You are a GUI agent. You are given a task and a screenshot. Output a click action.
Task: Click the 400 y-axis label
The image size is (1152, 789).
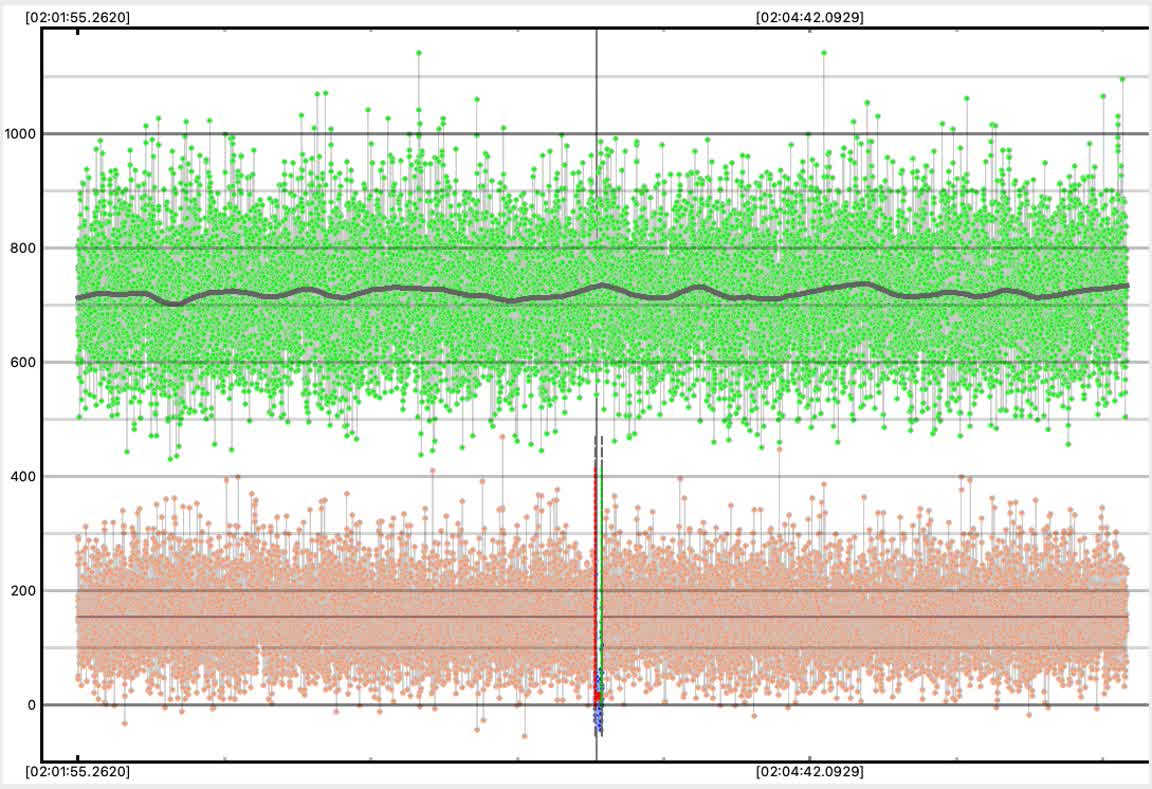click(23, 476)
